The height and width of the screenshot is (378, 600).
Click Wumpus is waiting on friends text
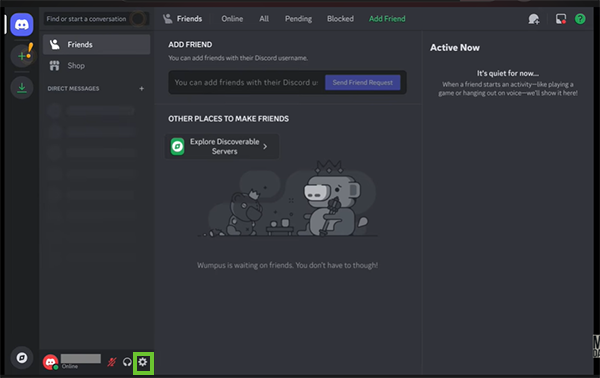pos(287,265)
